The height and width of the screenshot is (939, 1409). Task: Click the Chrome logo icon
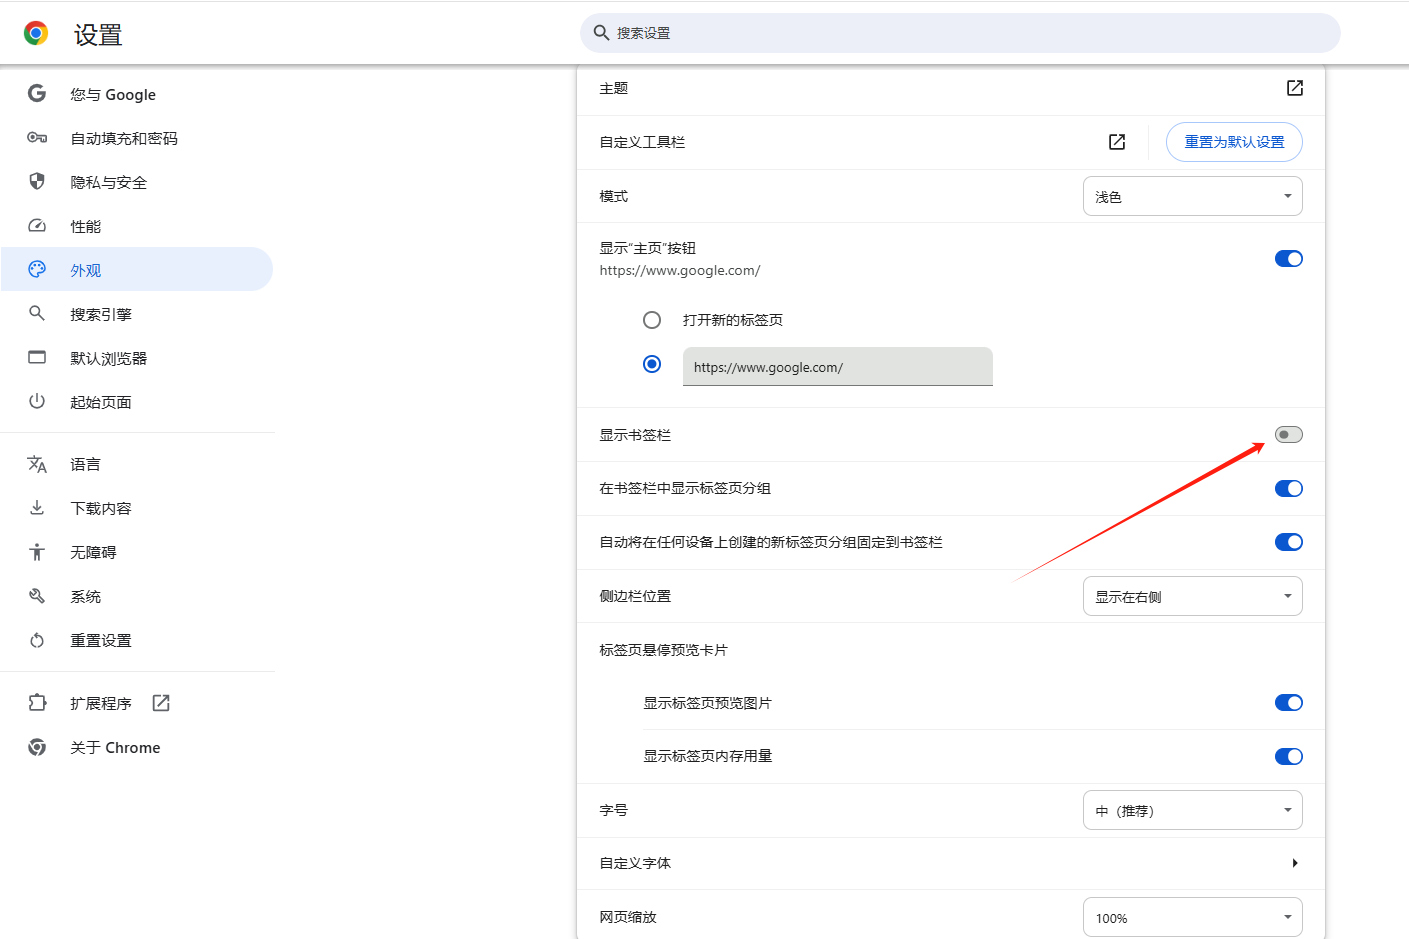pos(36,33)
